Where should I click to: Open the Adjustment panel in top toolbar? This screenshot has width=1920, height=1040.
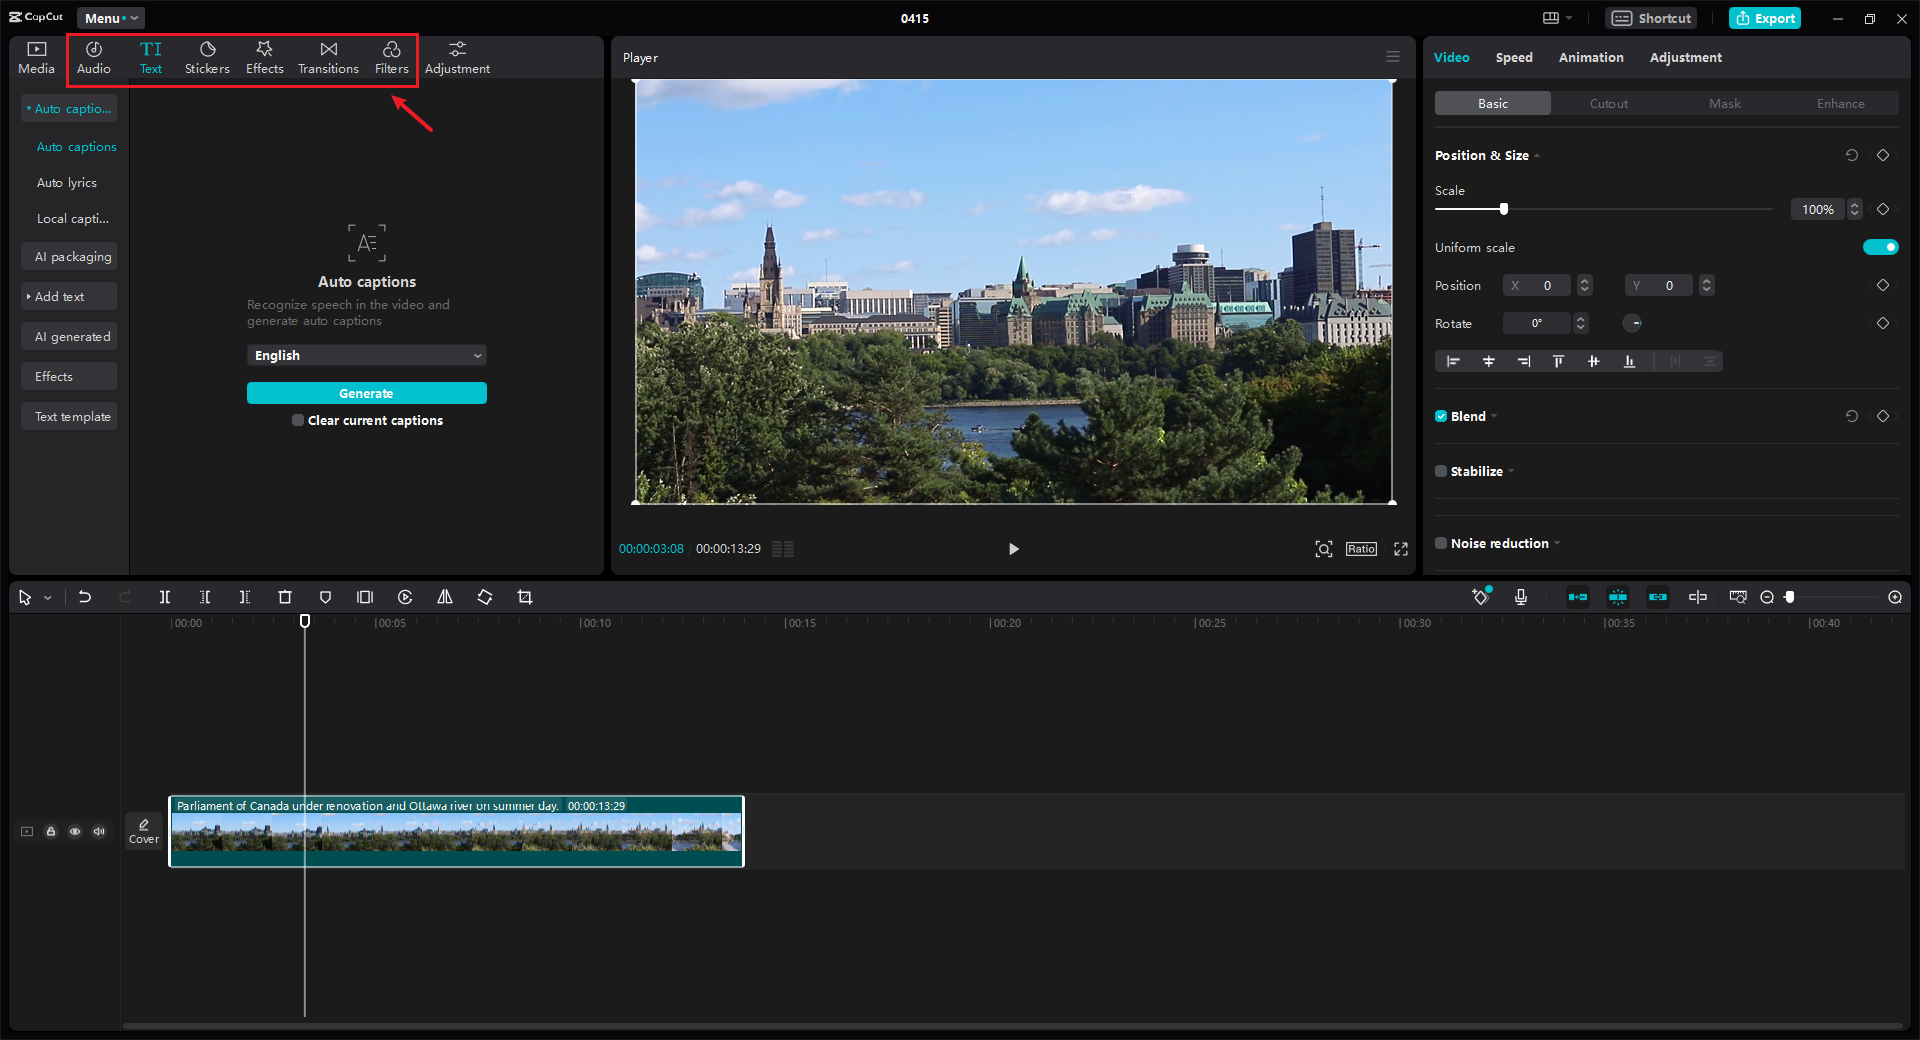point(457,58)
